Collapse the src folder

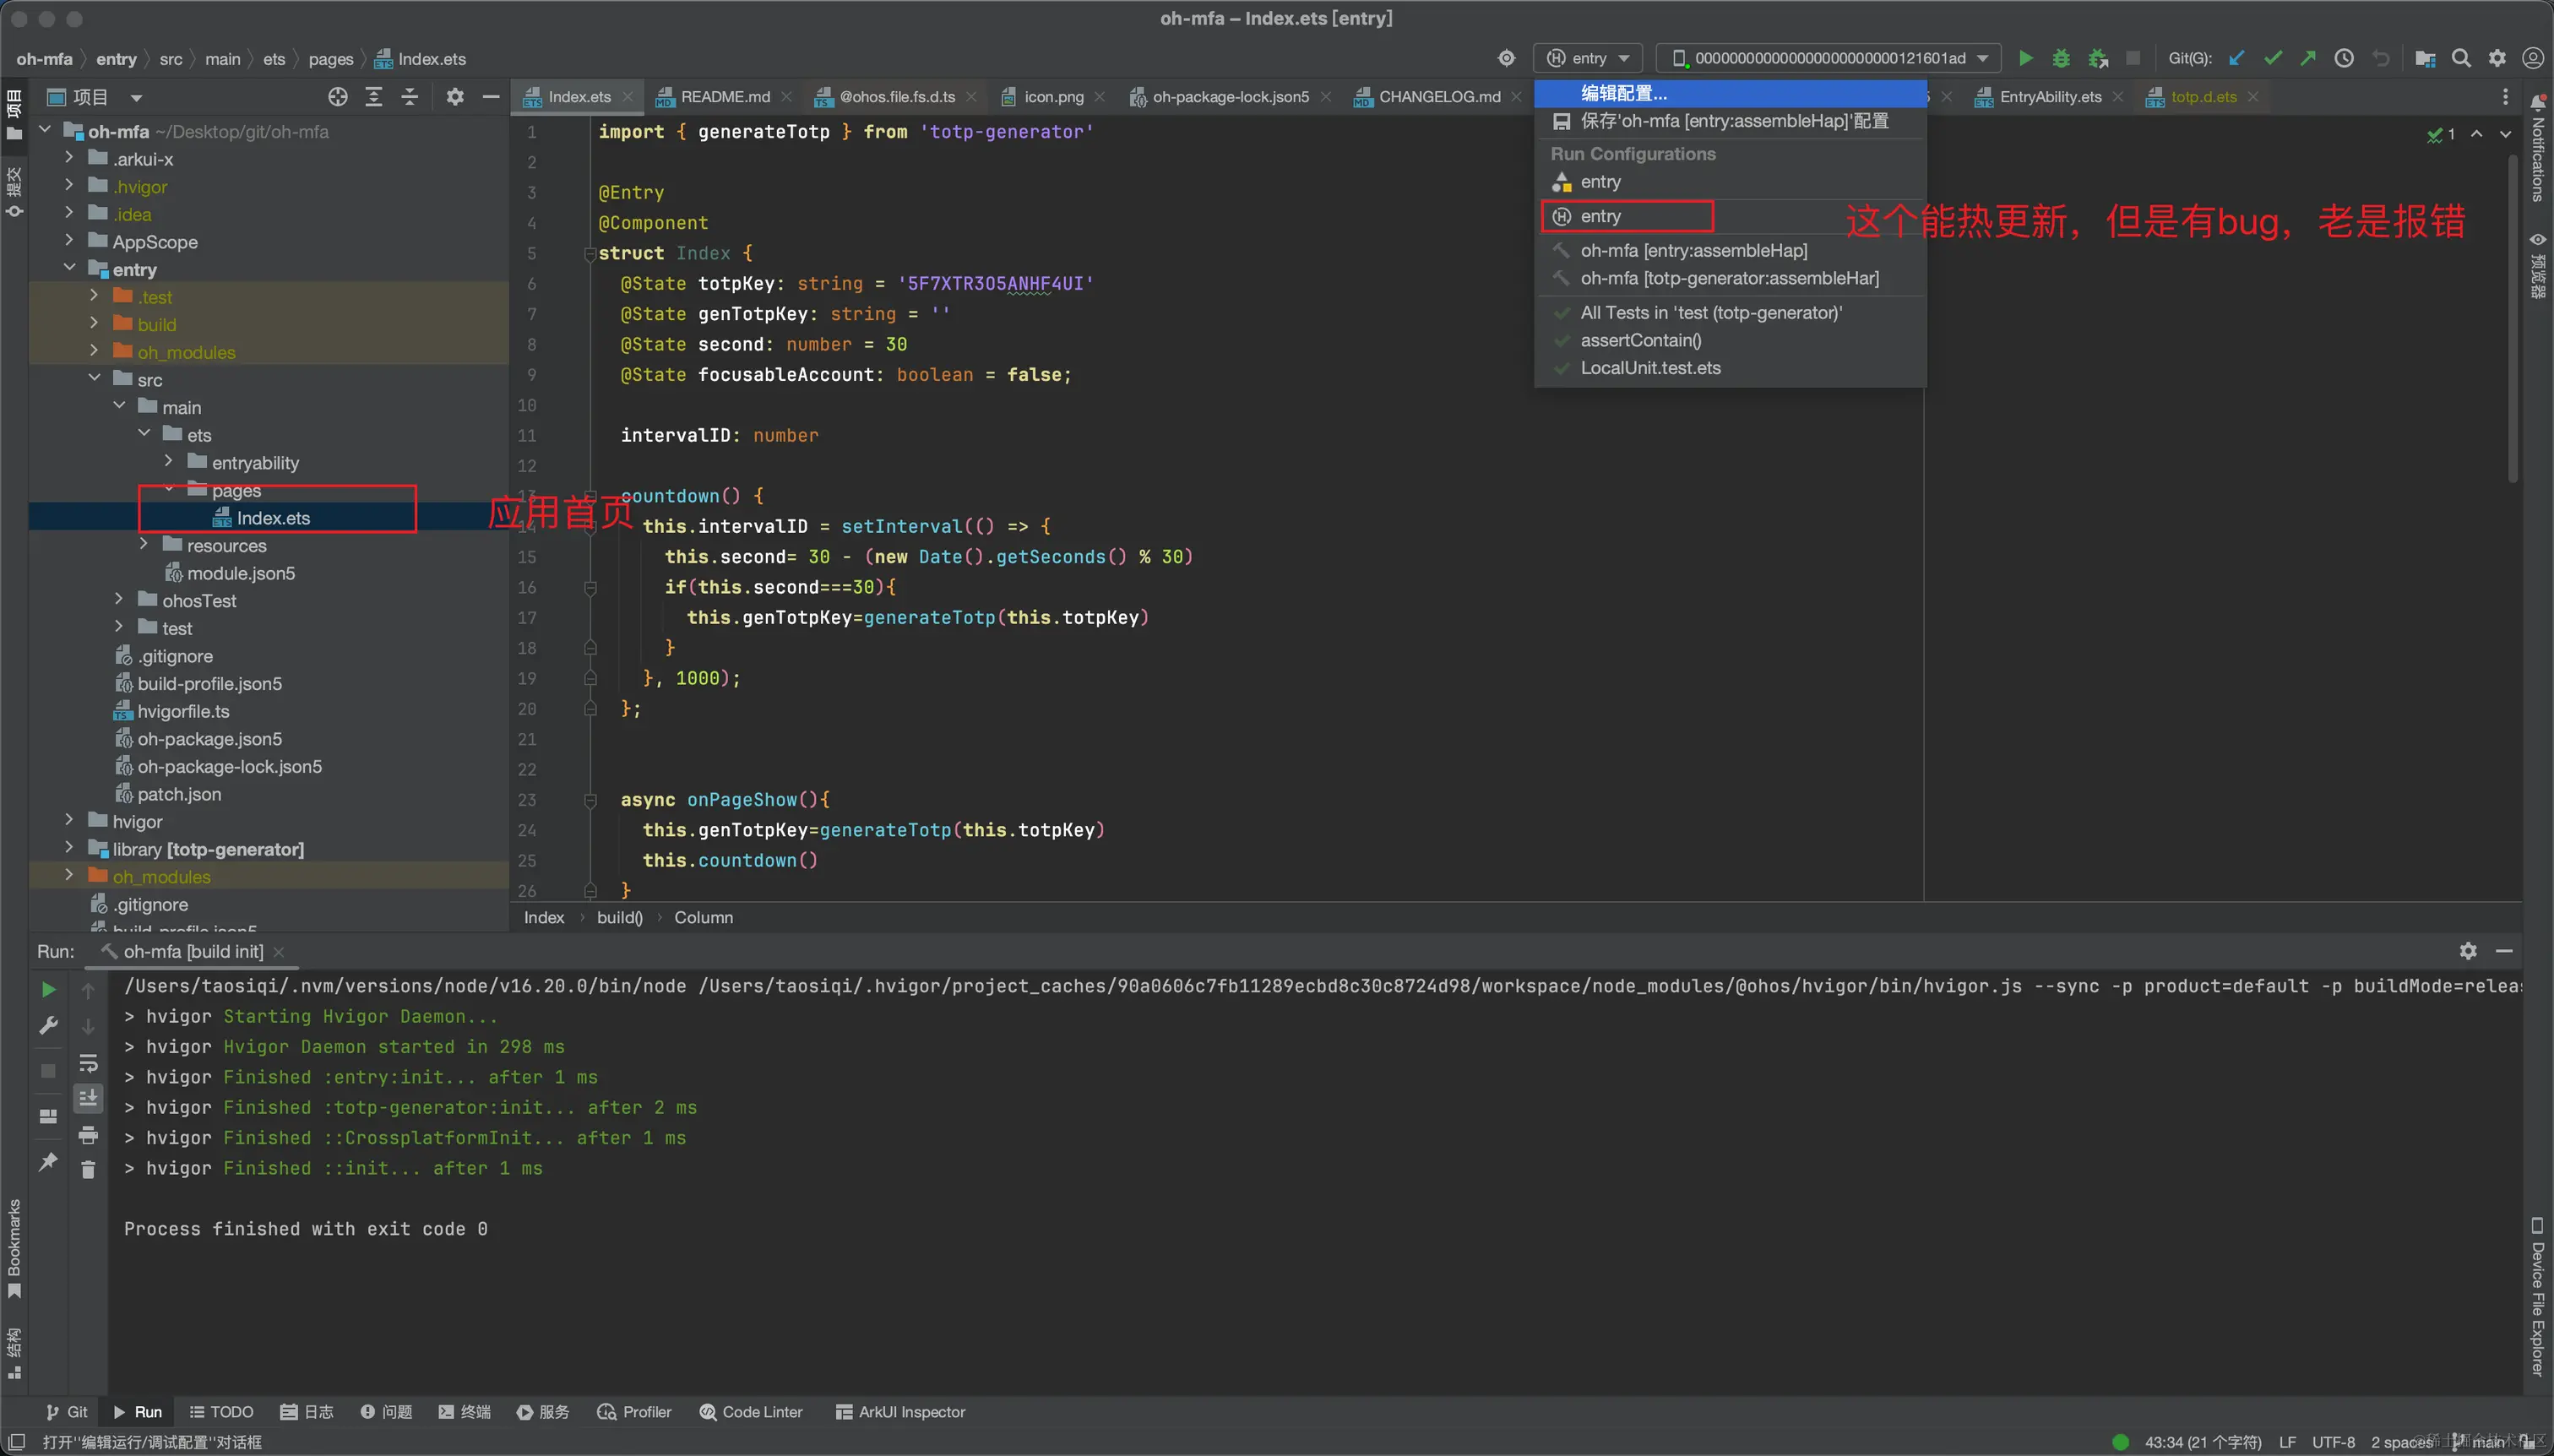coord(94,379)
